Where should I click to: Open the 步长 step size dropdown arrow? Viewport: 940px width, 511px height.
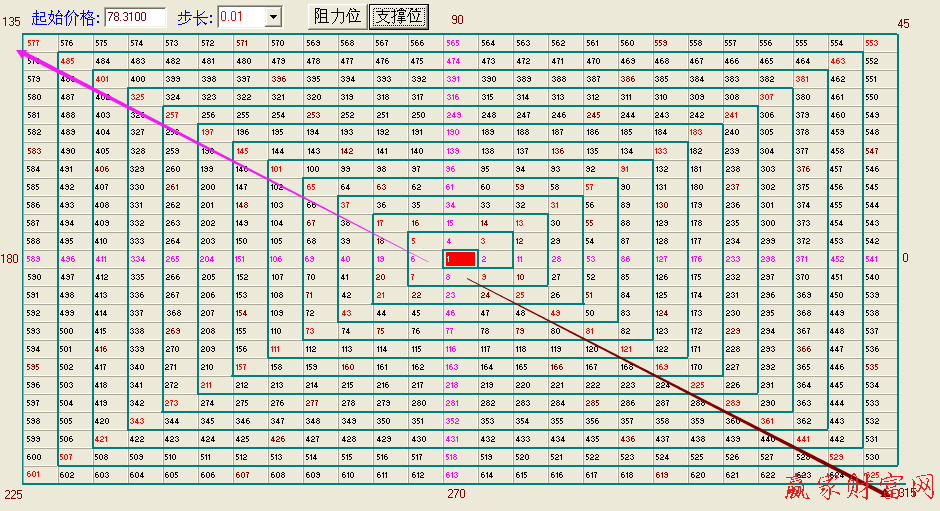click(x=273, y=17)
